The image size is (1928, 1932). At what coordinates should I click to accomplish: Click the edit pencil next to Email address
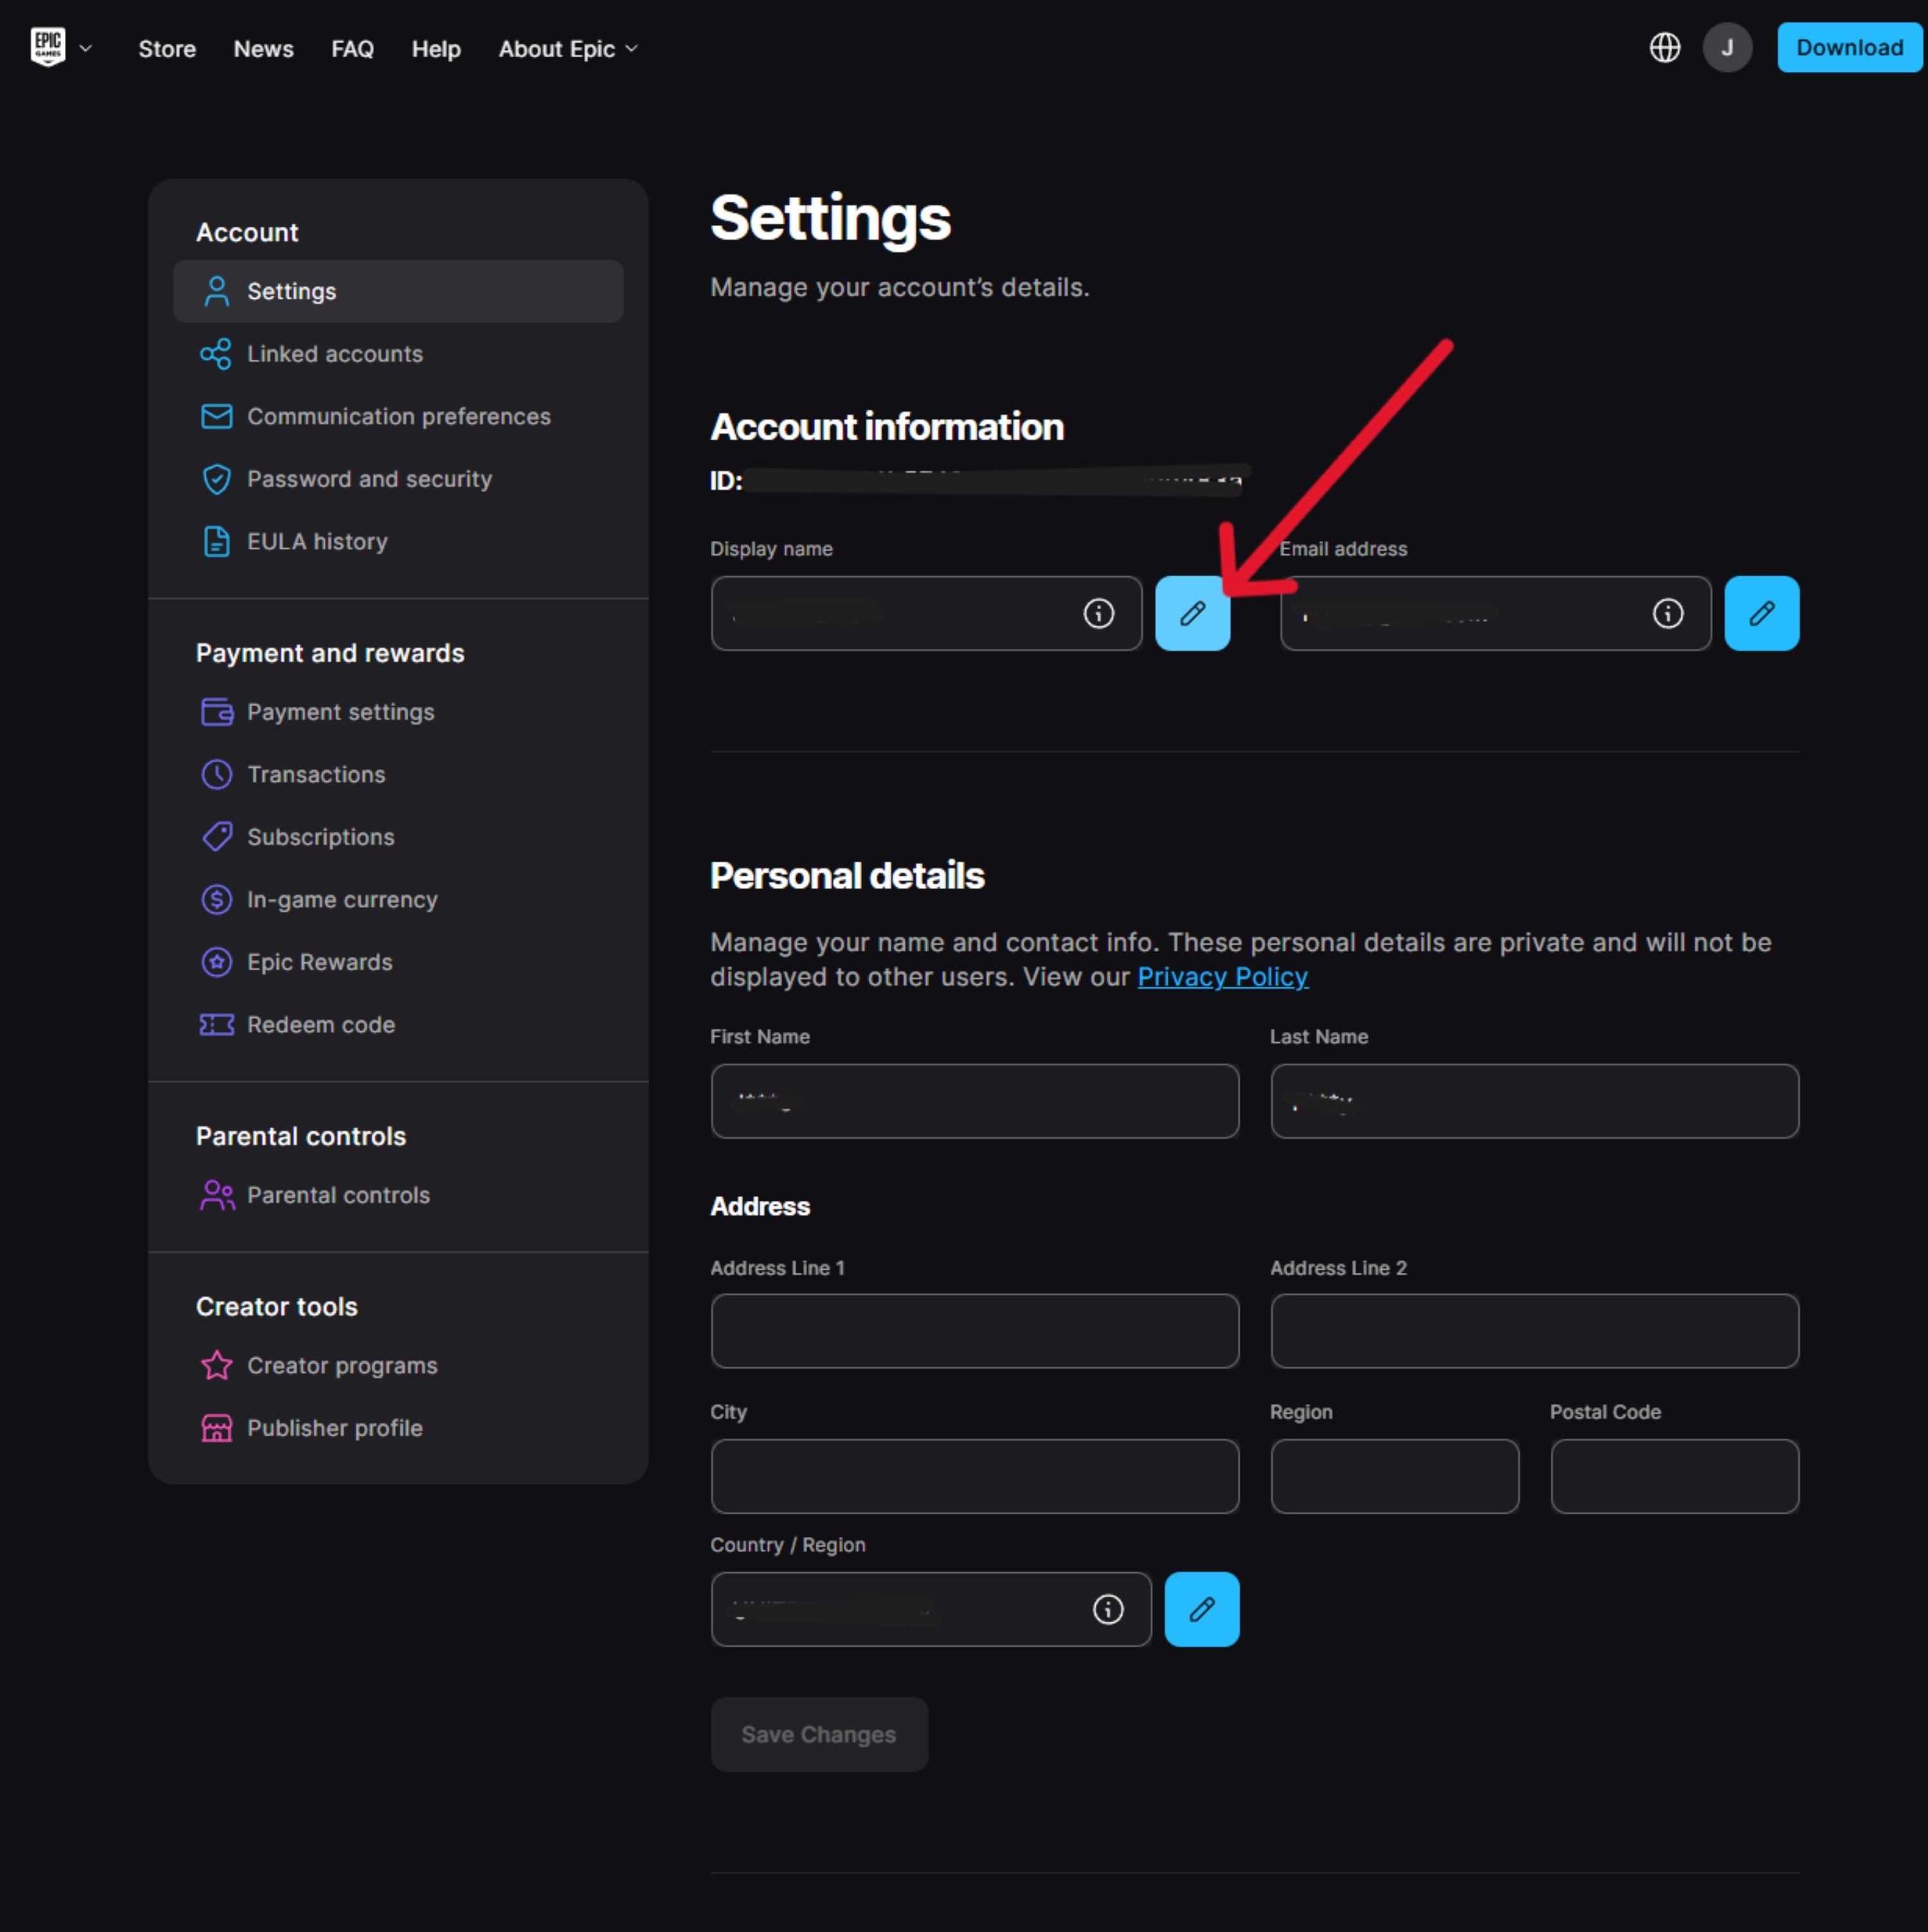(1761, 613)
